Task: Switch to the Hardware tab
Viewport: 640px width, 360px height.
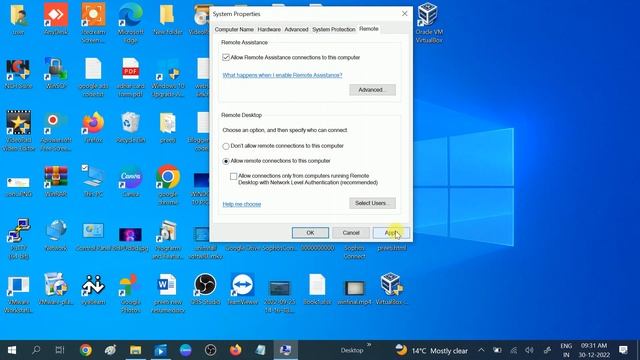Action: [x=269, y=29]
